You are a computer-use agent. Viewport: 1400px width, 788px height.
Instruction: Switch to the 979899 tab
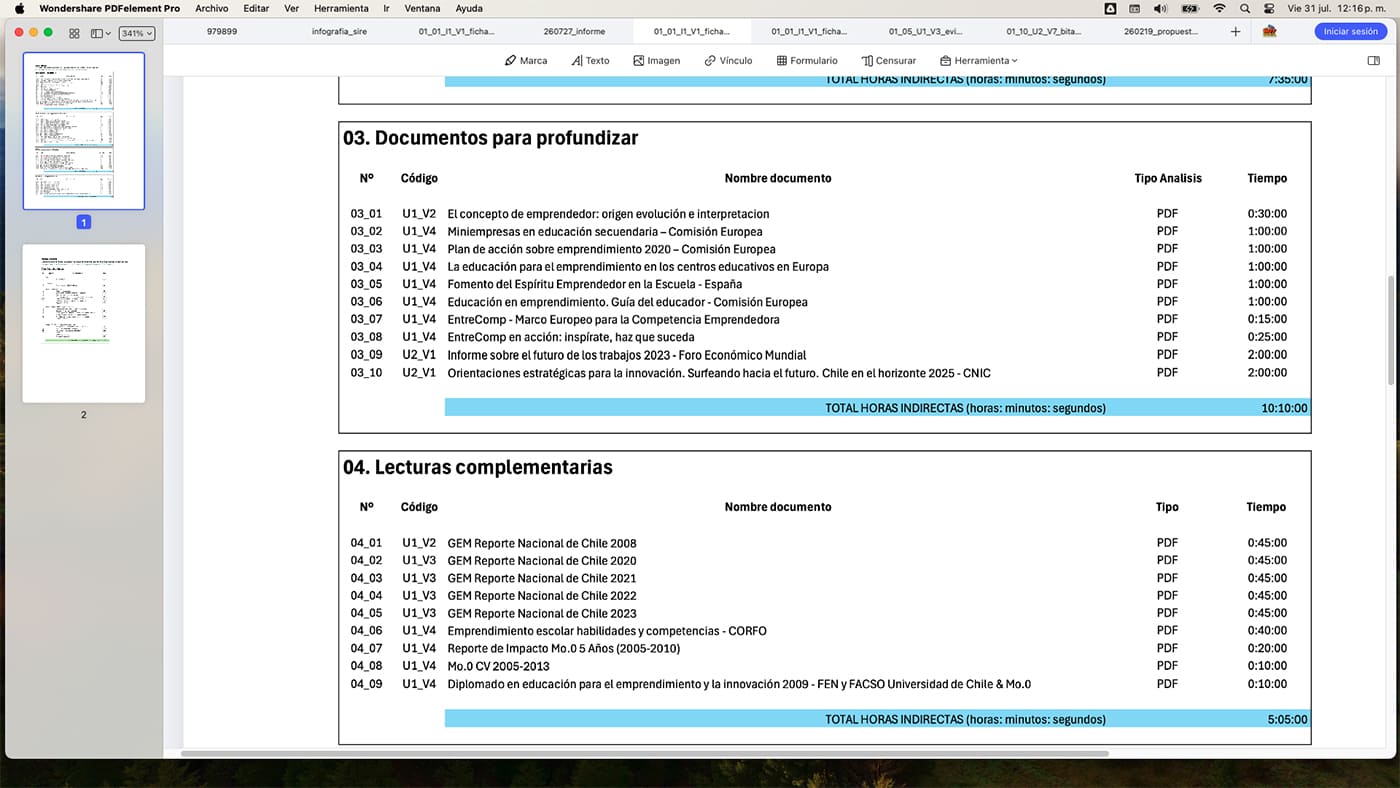[222, 32]
